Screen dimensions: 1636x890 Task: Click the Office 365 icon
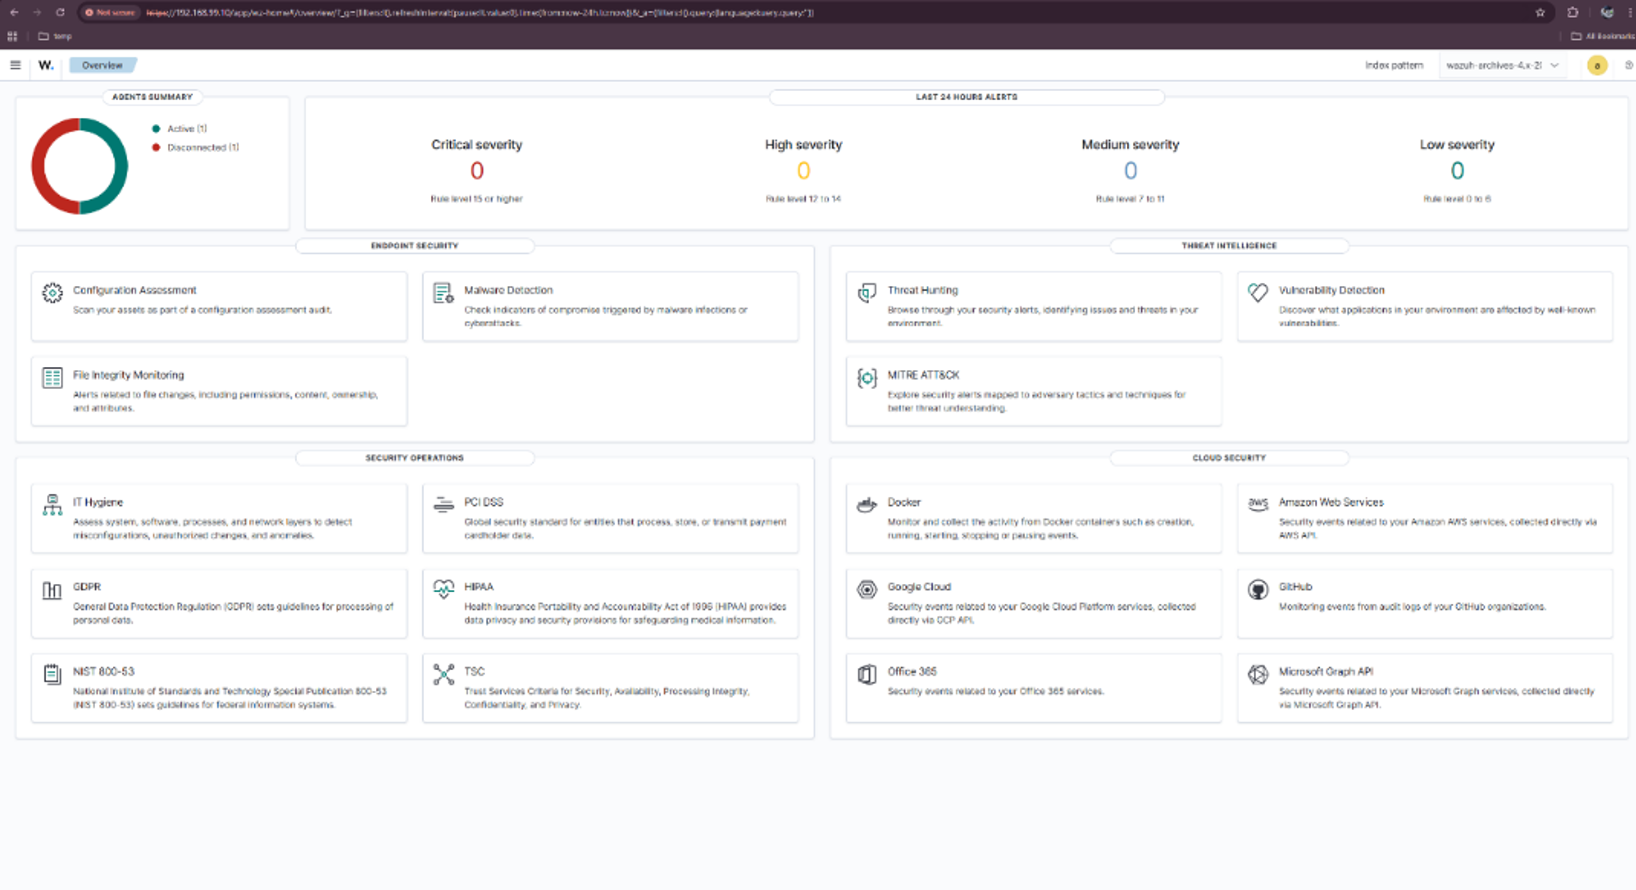[867, 674]
